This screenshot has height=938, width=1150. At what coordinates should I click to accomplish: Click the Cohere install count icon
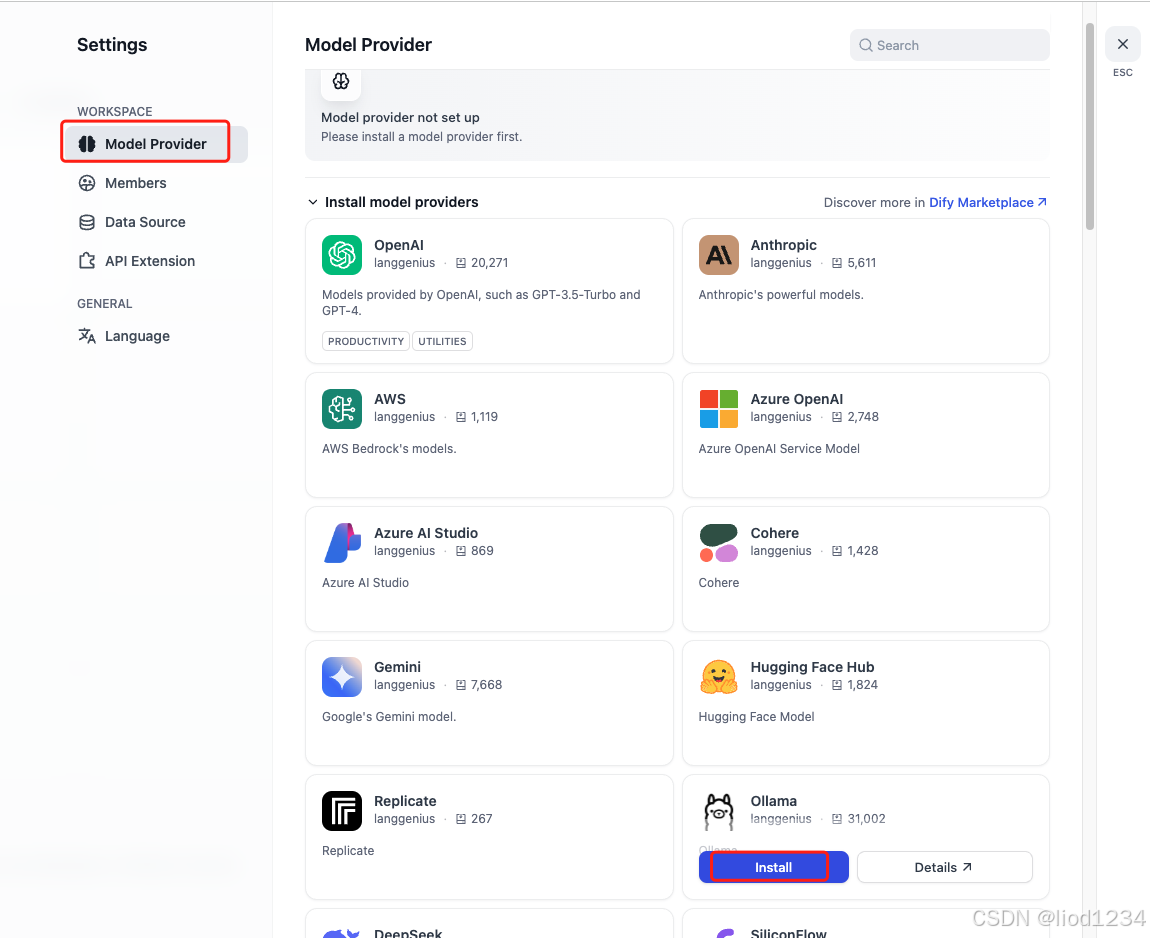tap(837, 552)
